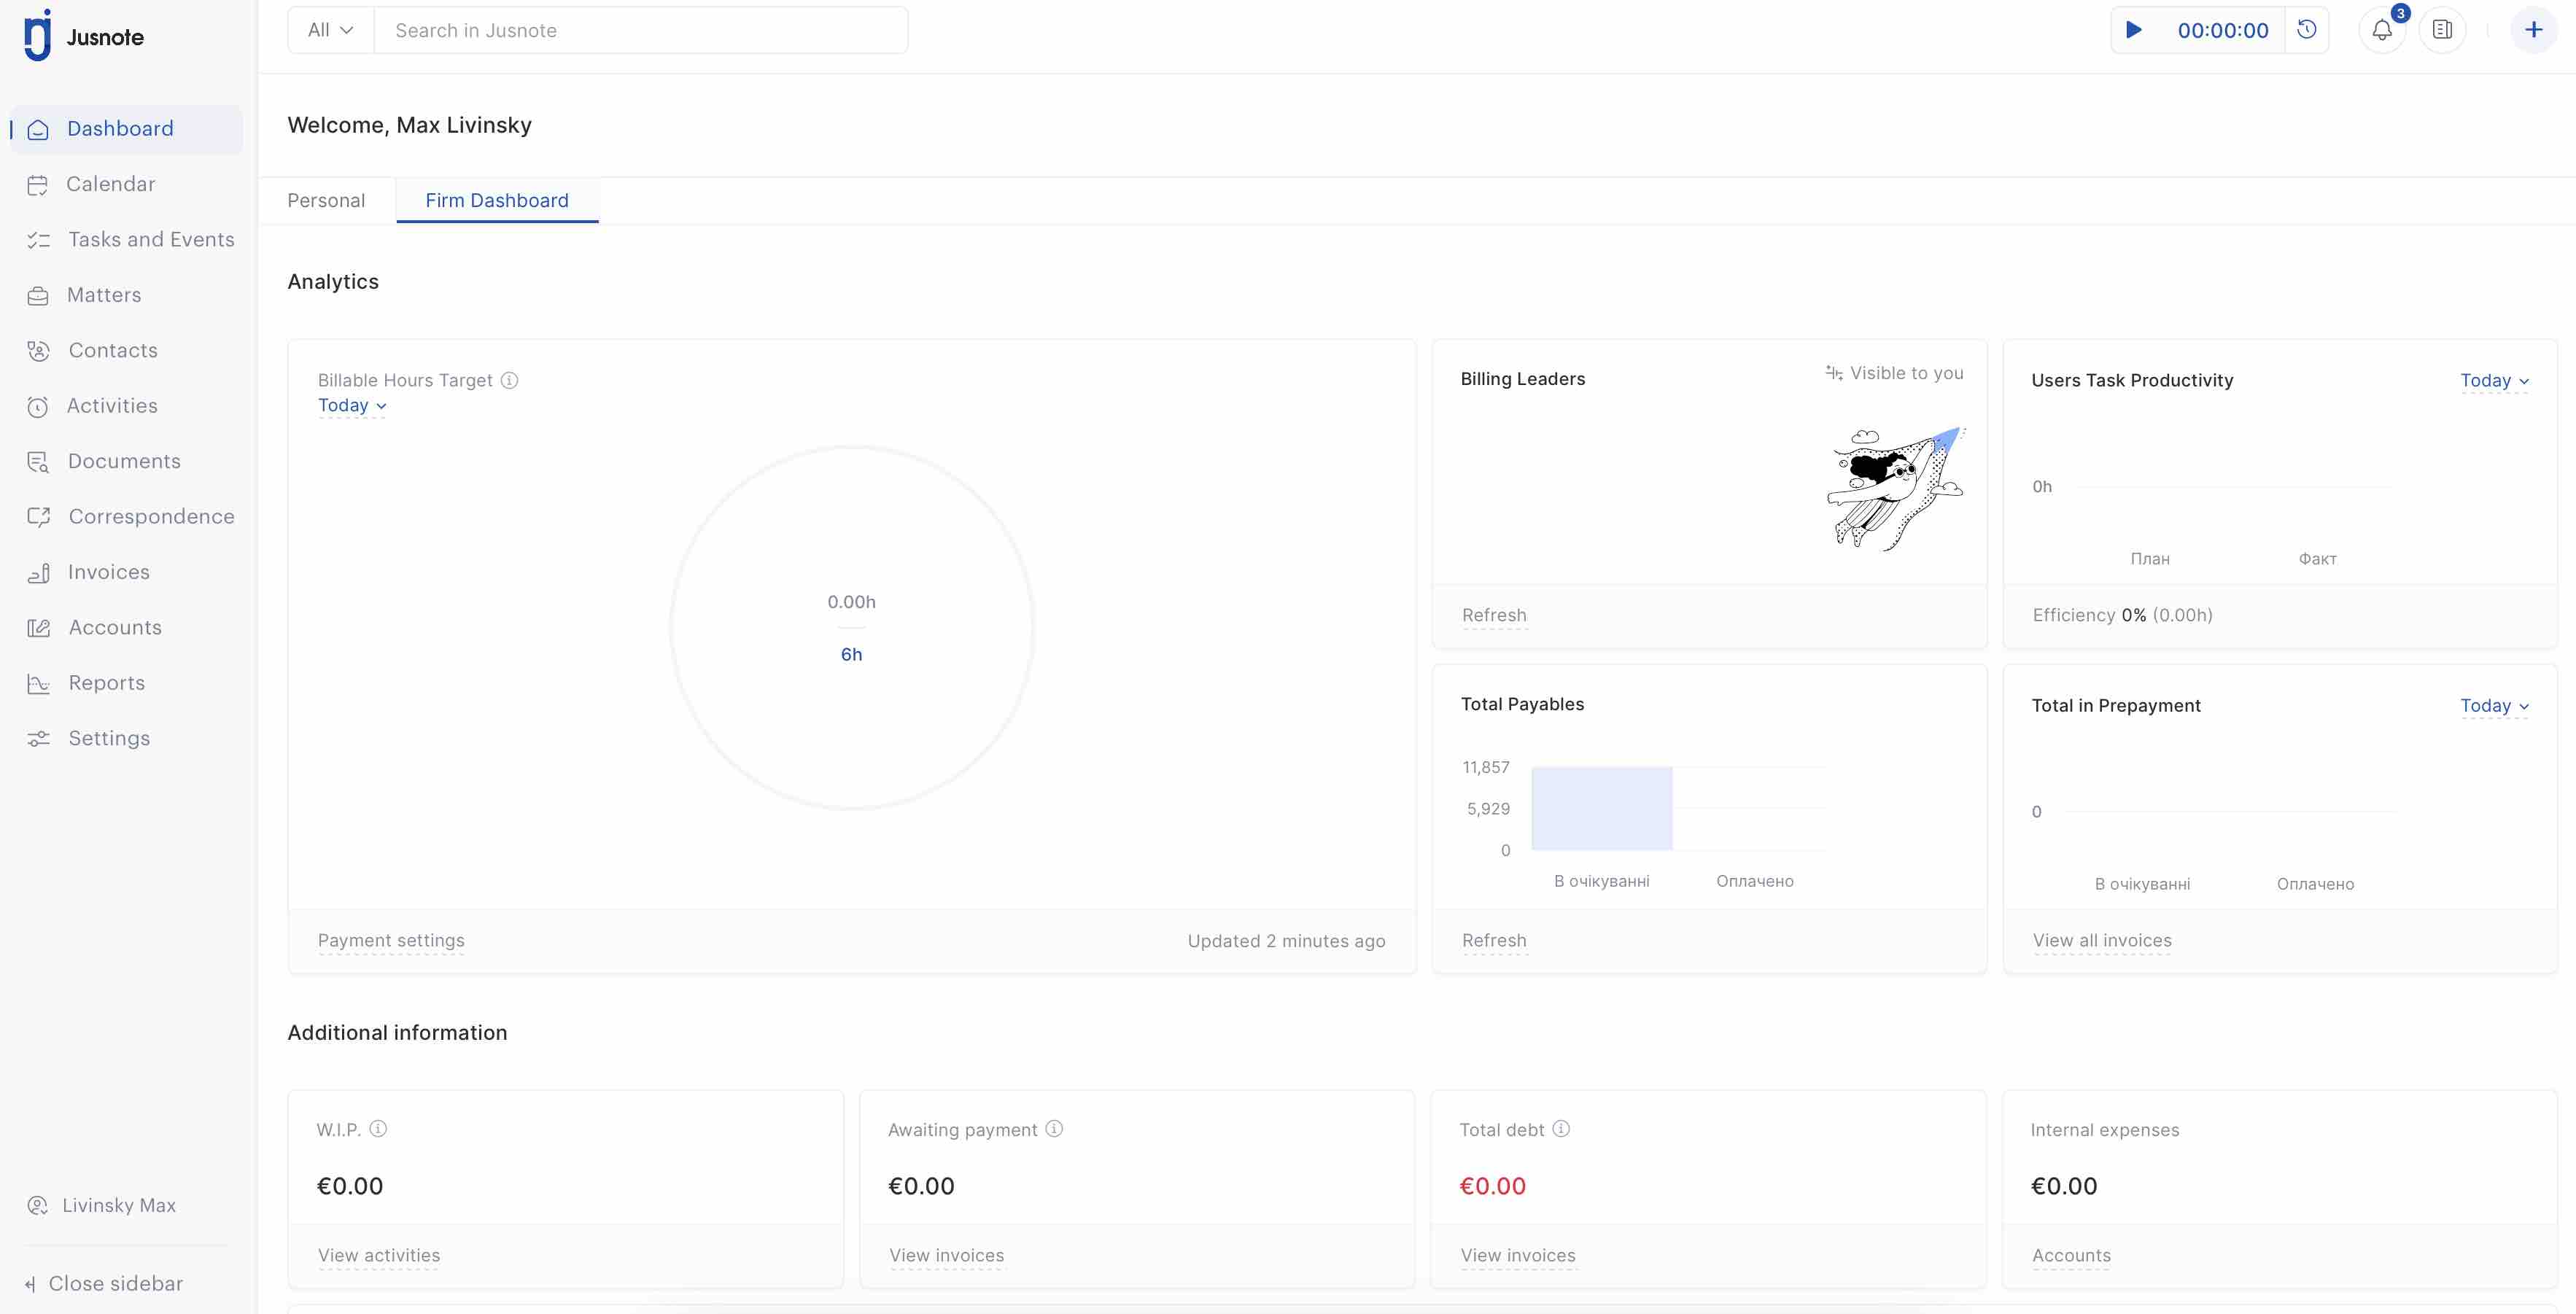The height and width of the screenshot is (1314, 2576).
Task: Open the Dashboard sidebar icon
Action: [x=39, y=128]
